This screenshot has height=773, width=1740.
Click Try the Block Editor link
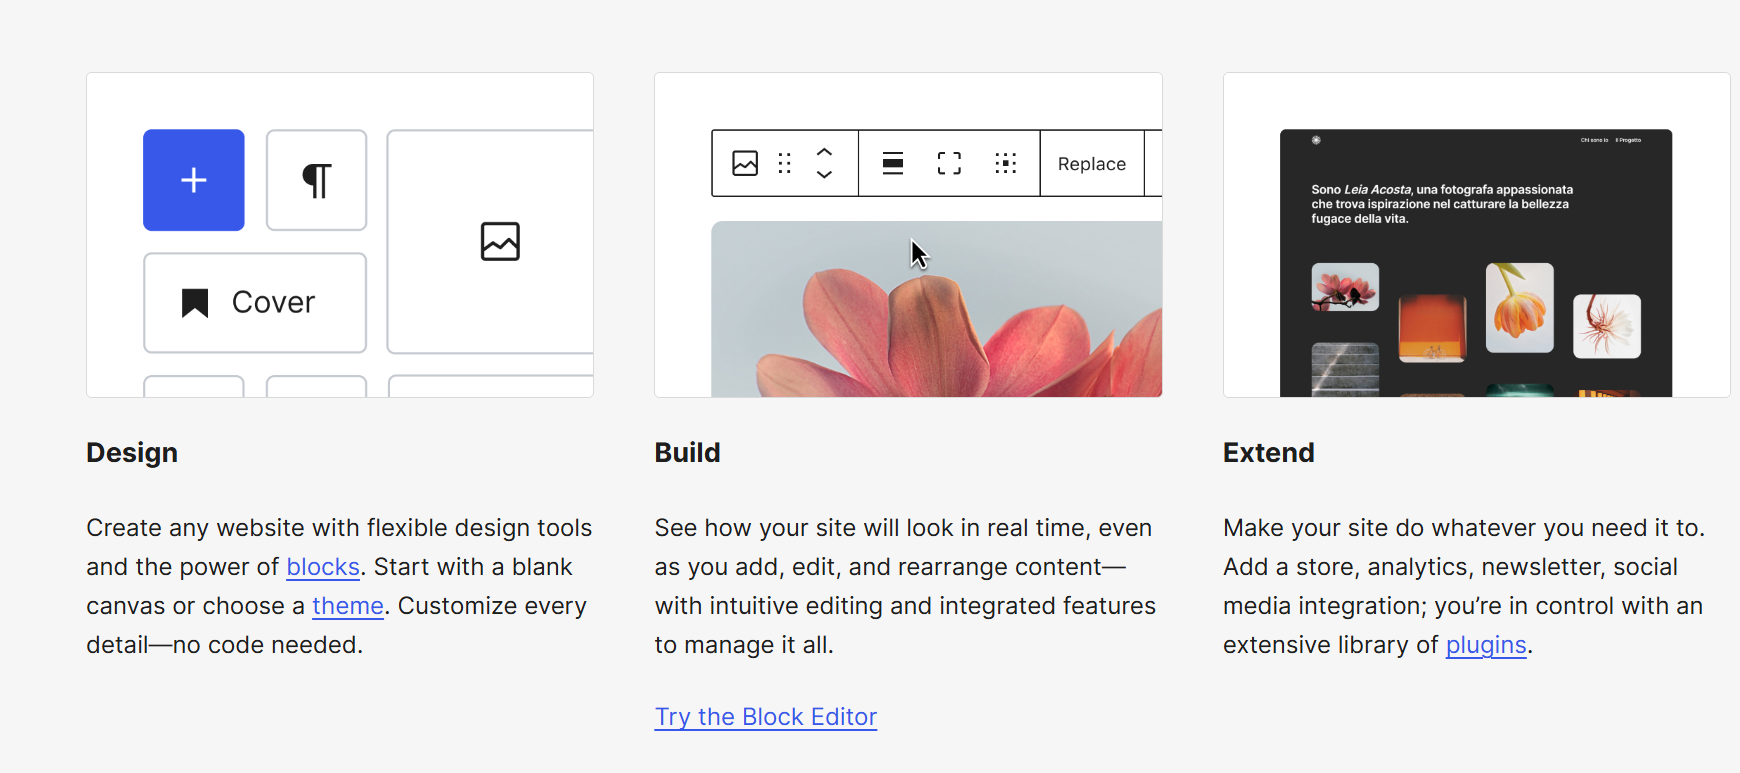coord(766,717)
